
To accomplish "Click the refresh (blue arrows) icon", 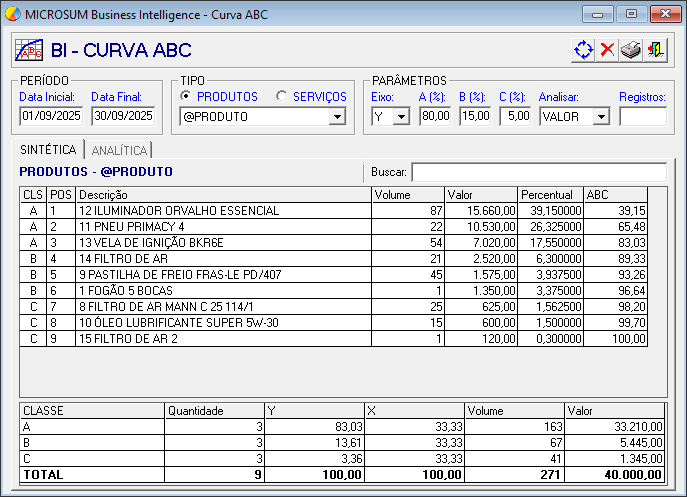I will point(583,50).
